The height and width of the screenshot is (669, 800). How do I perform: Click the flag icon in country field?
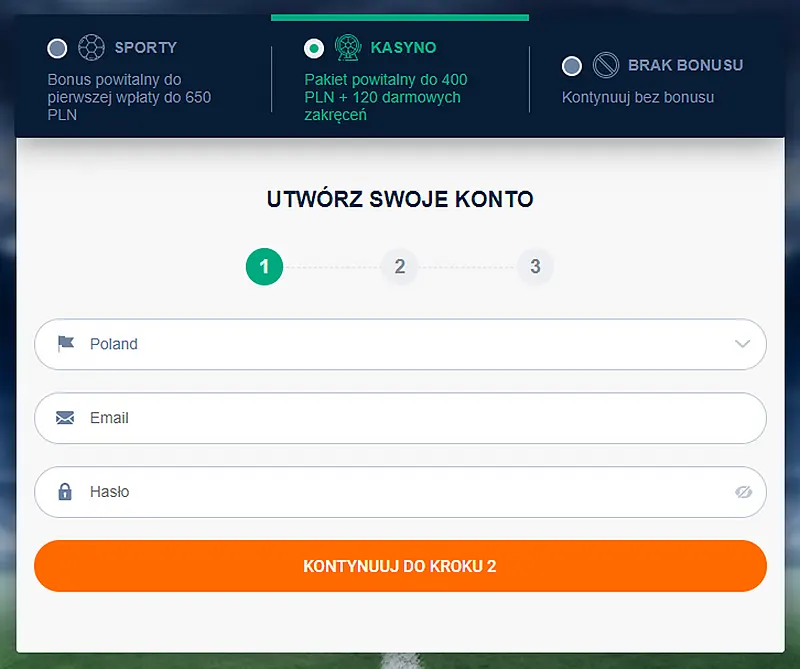click(x=65, y=344)
